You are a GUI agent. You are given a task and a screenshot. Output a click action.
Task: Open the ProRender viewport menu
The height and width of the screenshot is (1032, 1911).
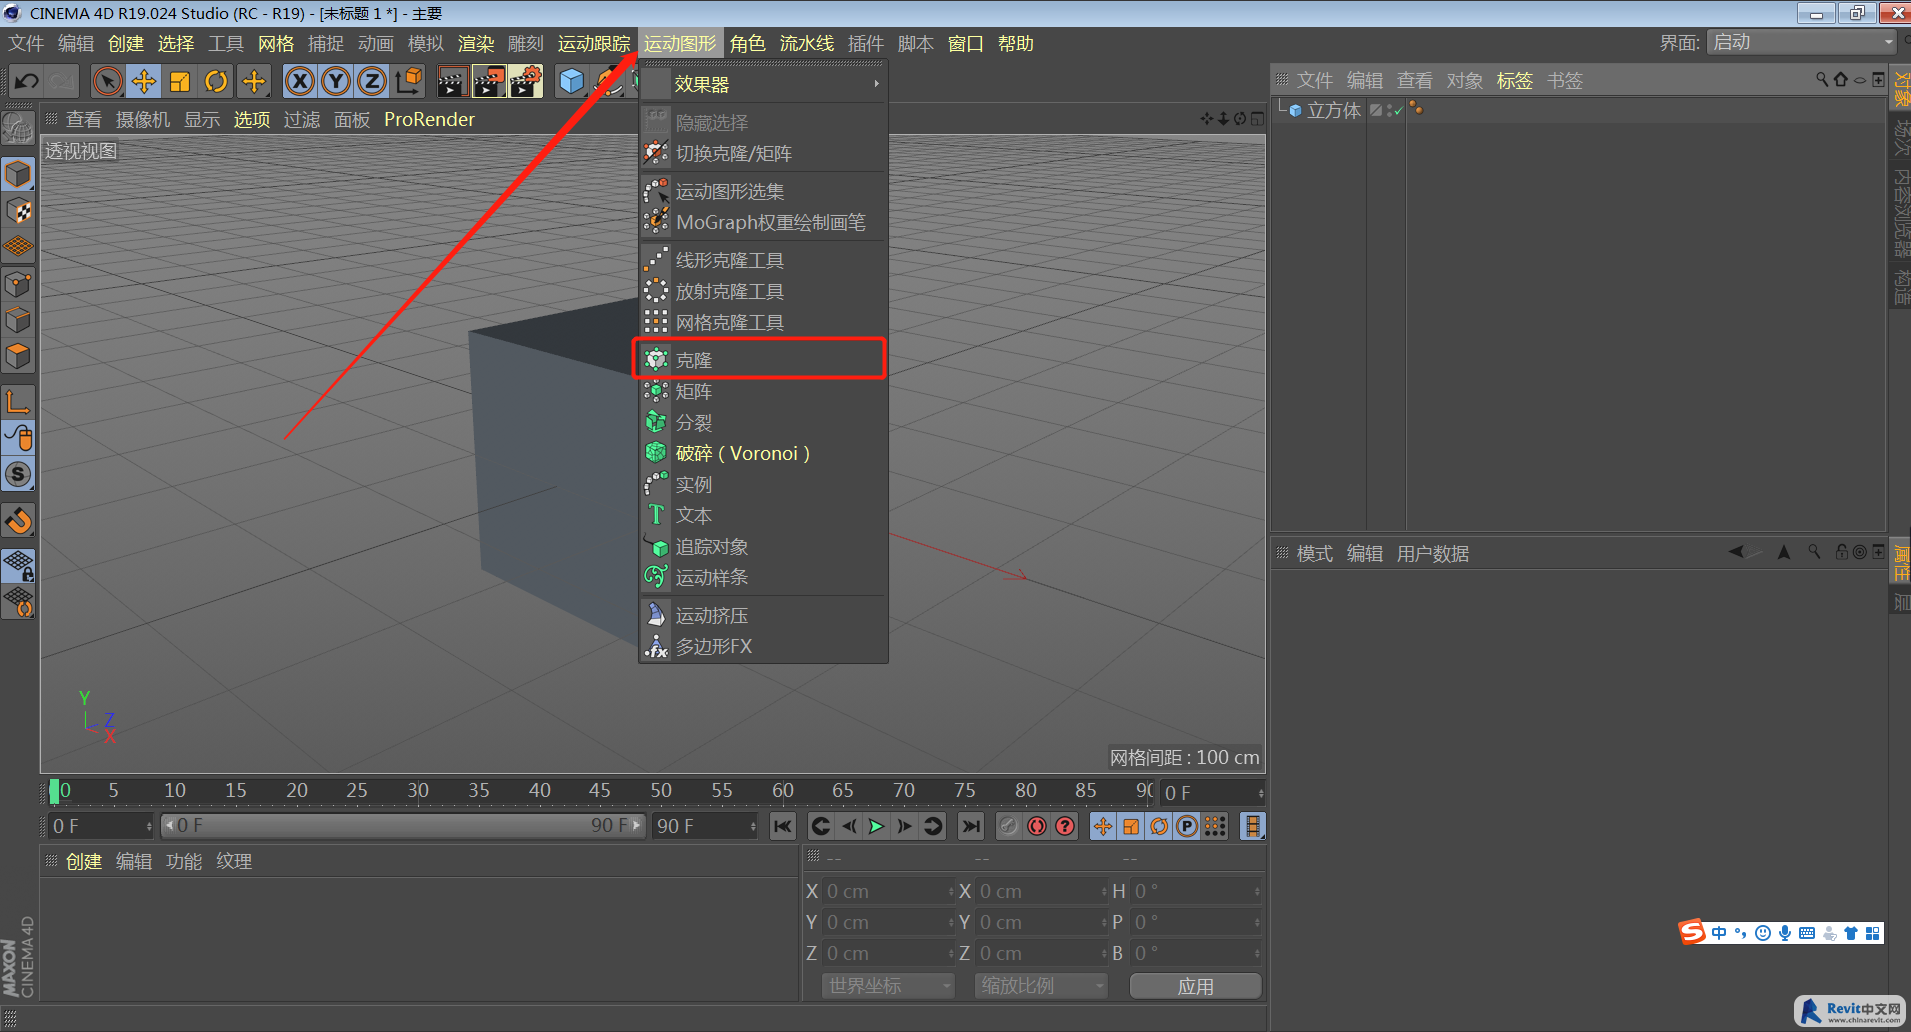click(429, 119)
